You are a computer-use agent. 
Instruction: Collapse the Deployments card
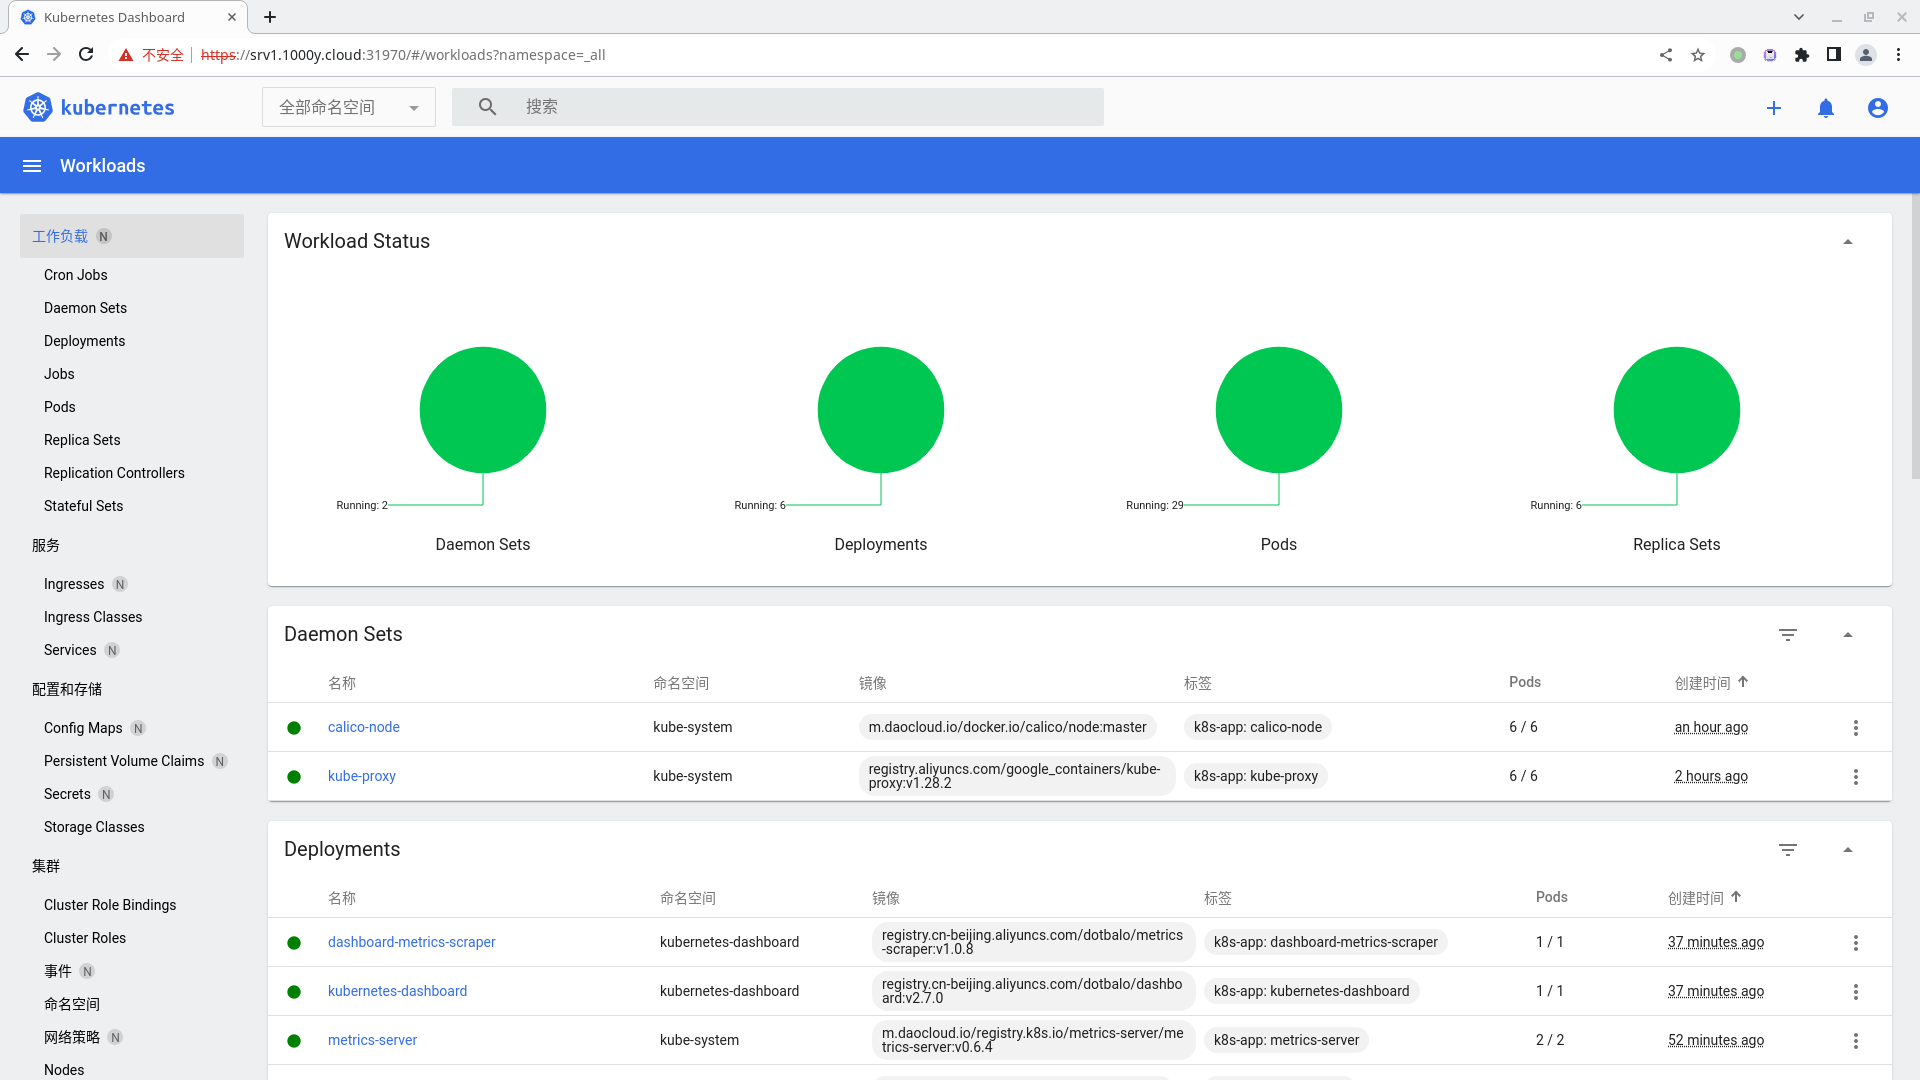pos(1848,850)
